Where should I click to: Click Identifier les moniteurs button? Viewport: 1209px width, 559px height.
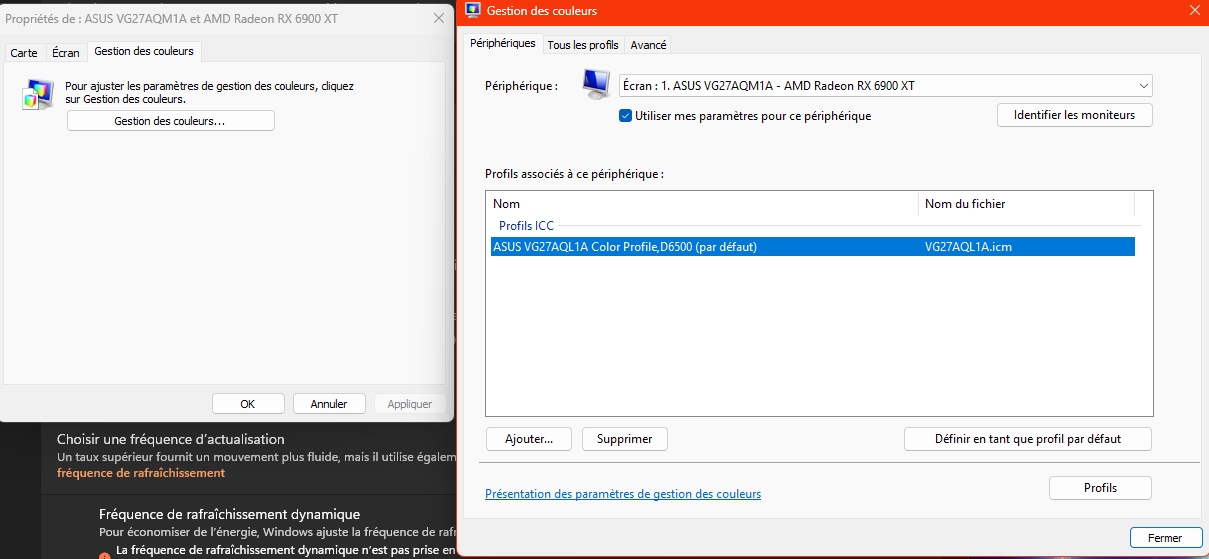pos(1074,115)
